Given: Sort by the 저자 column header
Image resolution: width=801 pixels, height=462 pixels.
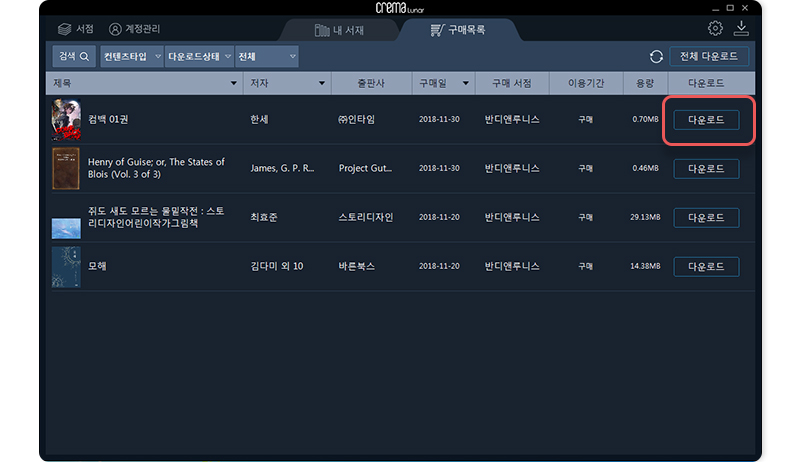Looking at the screenshot, I should coord(287,83).
